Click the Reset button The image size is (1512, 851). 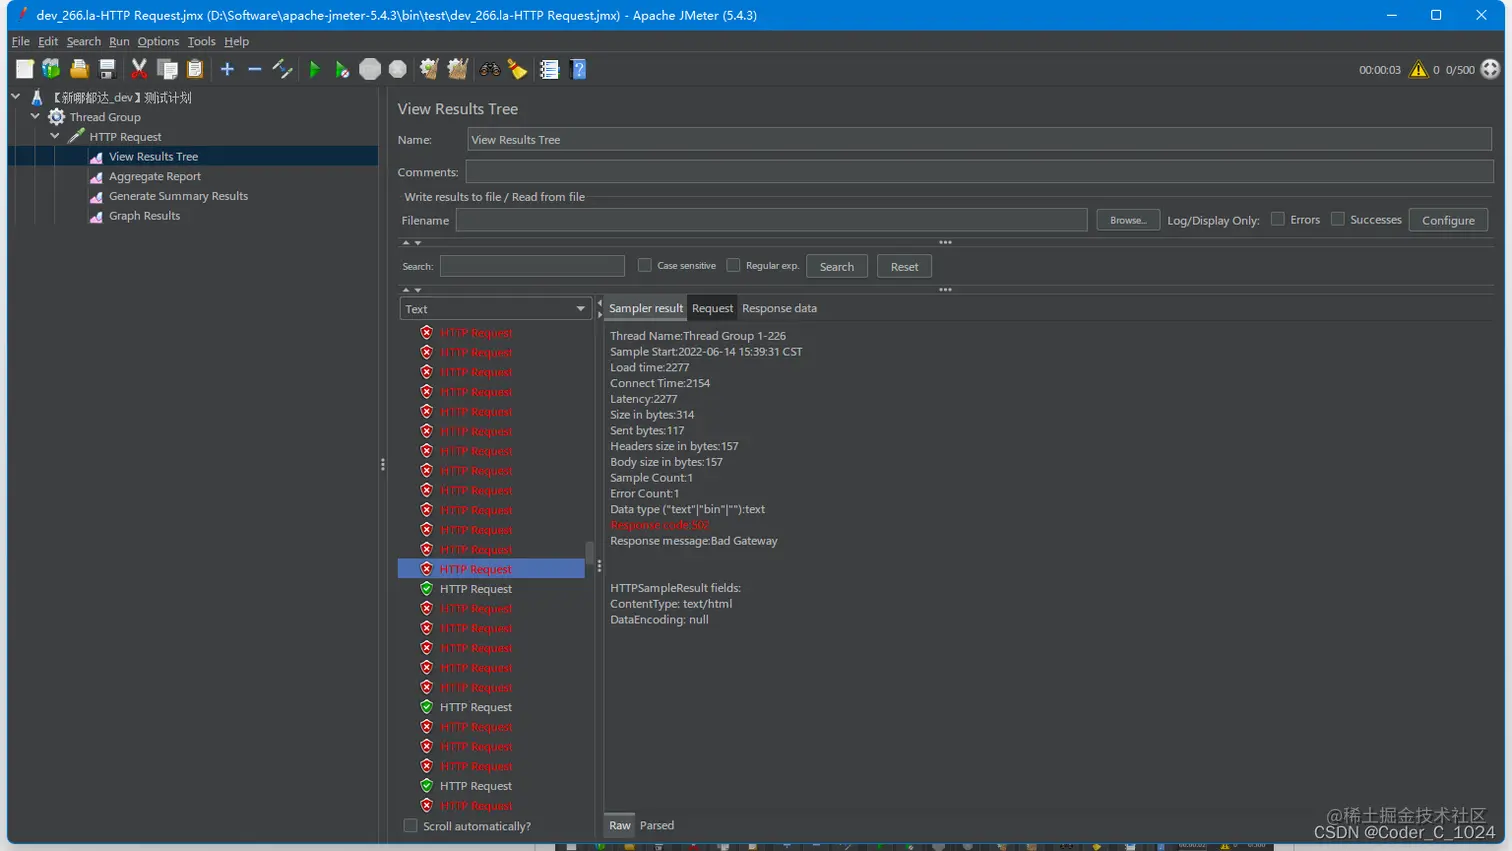(x=904, y=267)
